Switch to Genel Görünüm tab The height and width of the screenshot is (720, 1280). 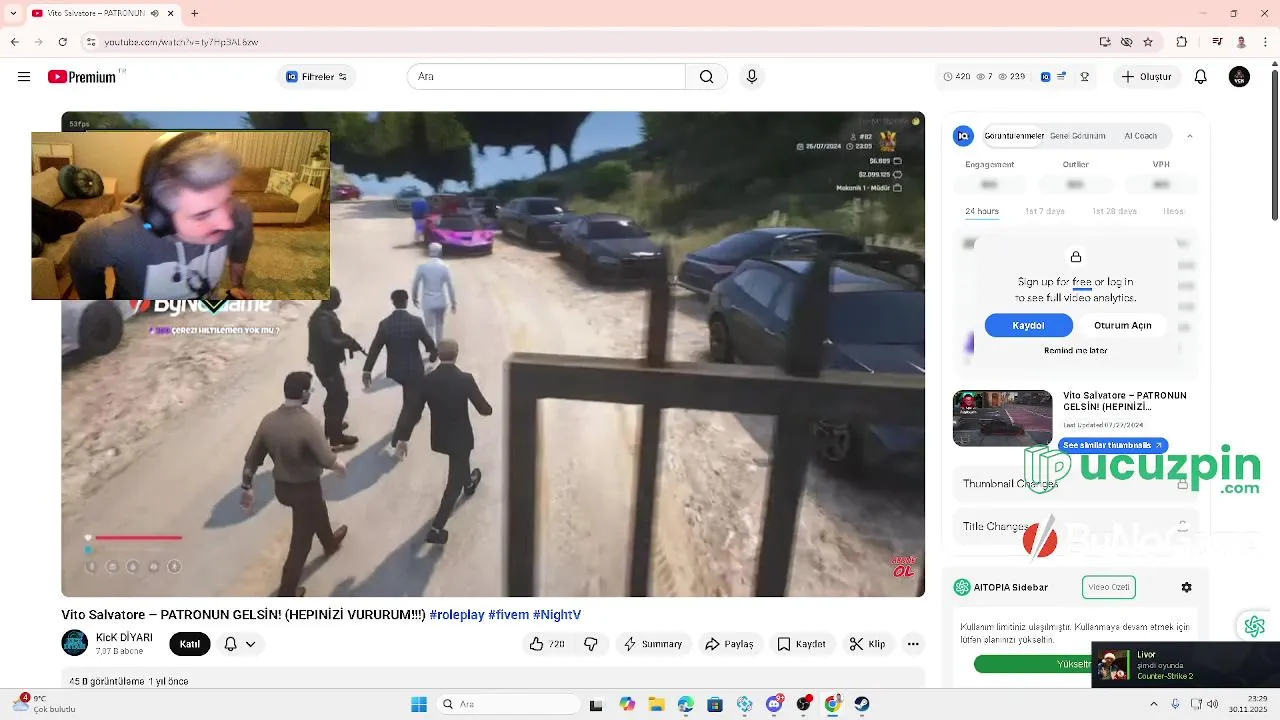tap(1077, 136)
